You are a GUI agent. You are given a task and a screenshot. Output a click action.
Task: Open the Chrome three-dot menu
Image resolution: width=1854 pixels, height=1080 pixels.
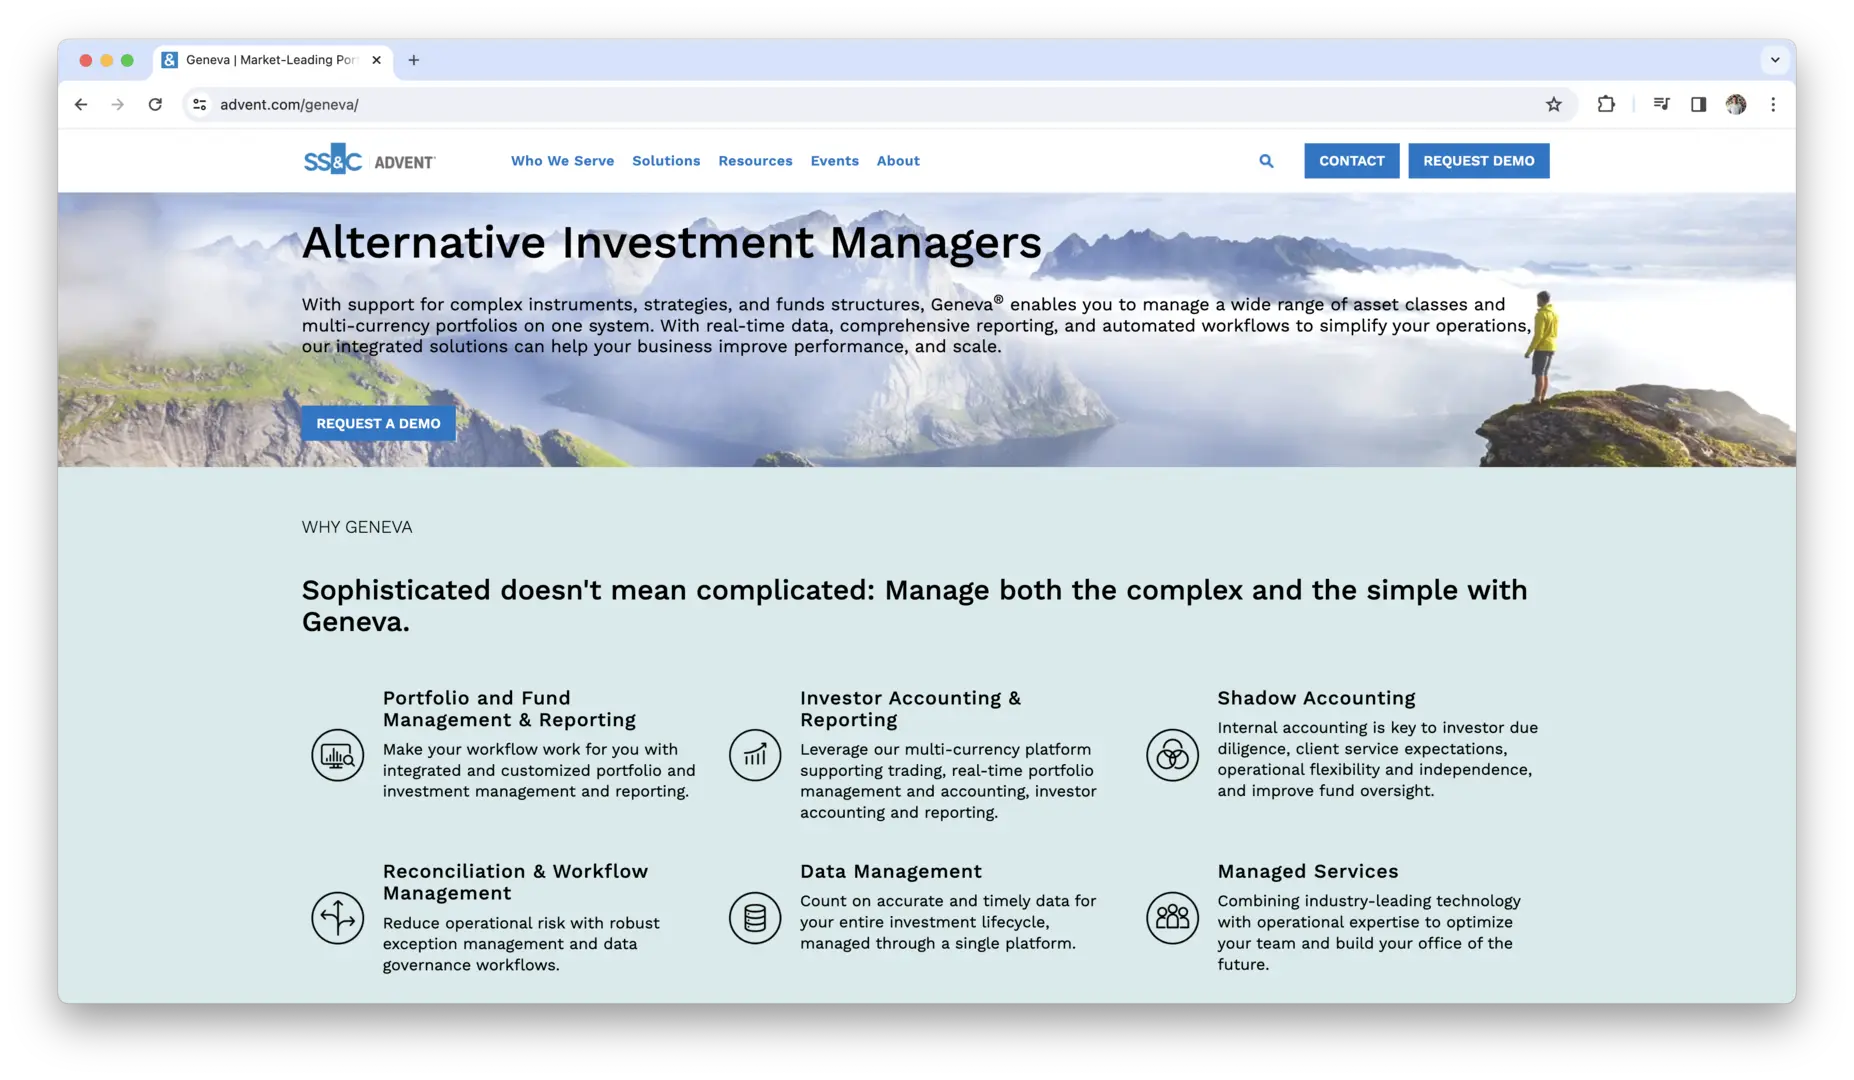click(x=1773, y=104)
